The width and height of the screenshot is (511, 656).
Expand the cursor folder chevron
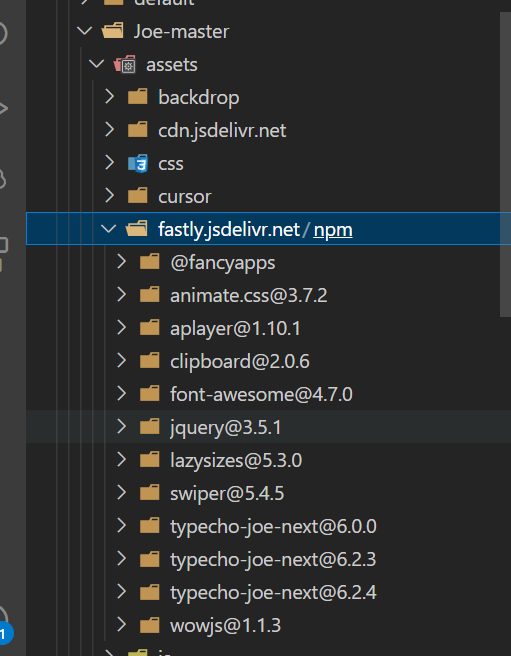(110, 196)
